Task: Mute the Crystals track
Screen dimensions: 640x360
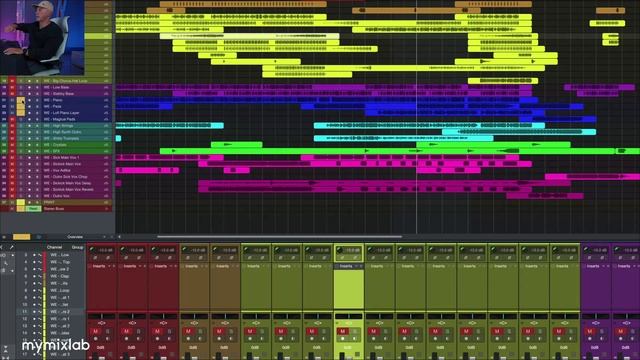Action: pos(12,145)
